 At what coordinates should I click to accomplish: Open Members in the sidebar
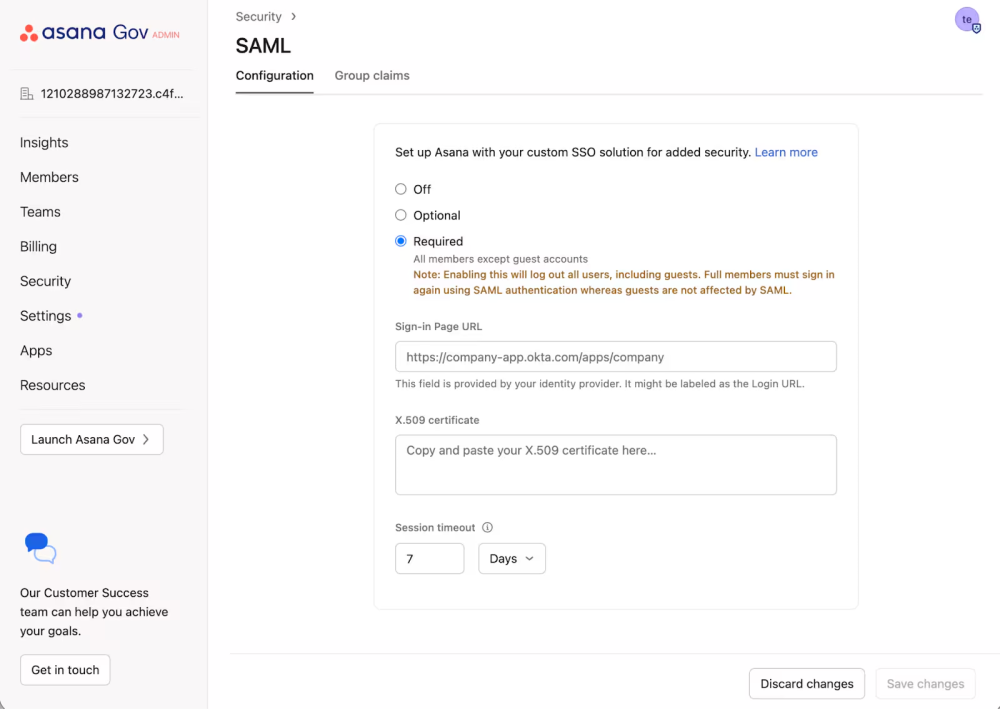(49, 177)
